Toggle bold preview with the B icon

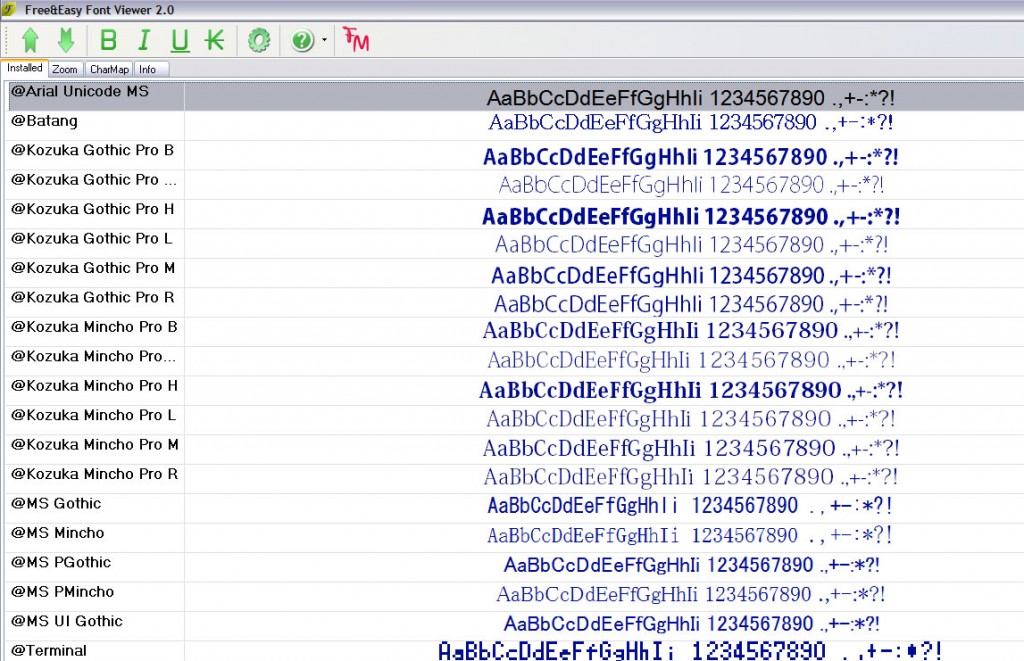pyautogui.click(x=107, y=40)
